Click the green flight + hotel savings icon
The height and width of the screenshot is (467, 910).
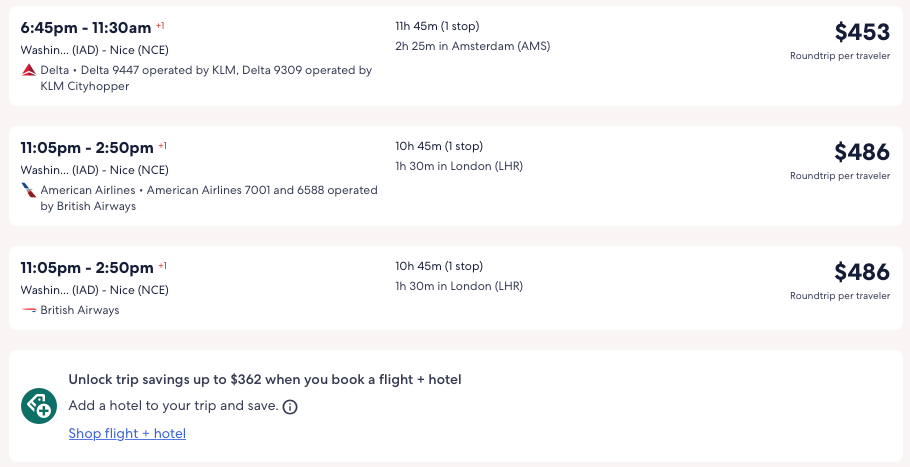pyautogui.click(x=39, y=406)
